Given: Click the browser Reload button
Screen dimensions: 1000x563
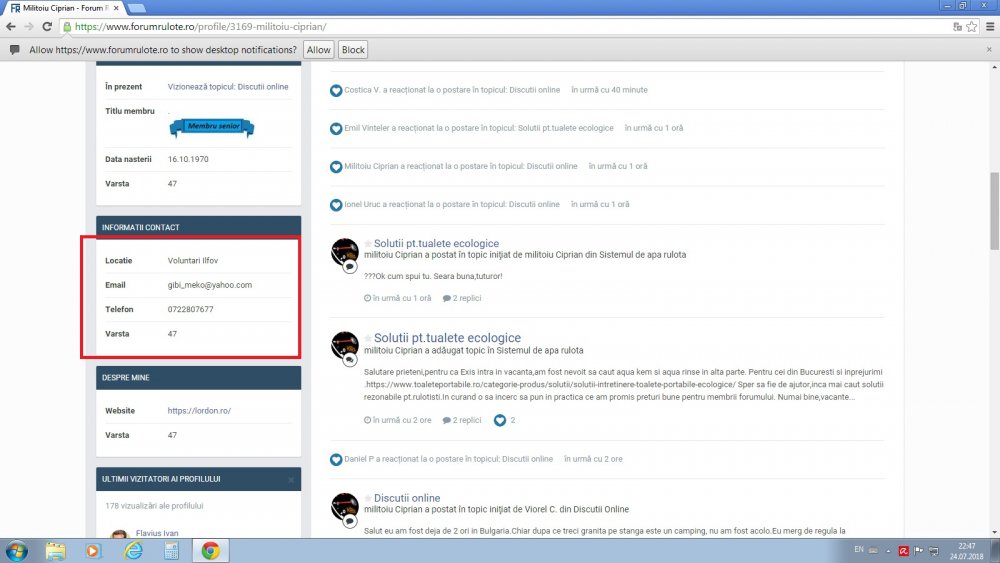Looking at the screenshot, I should (47, 27).
